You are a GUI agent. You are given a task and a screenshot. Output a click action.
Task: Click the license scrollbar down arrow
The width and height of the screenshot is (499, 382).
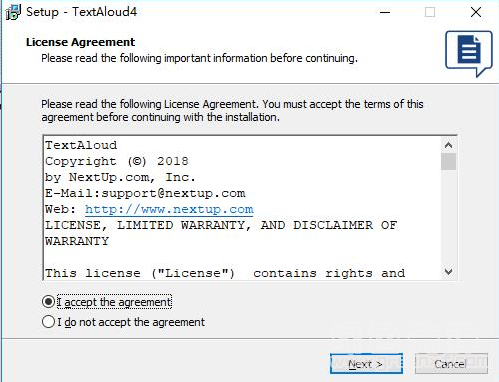tap(448, 272)
